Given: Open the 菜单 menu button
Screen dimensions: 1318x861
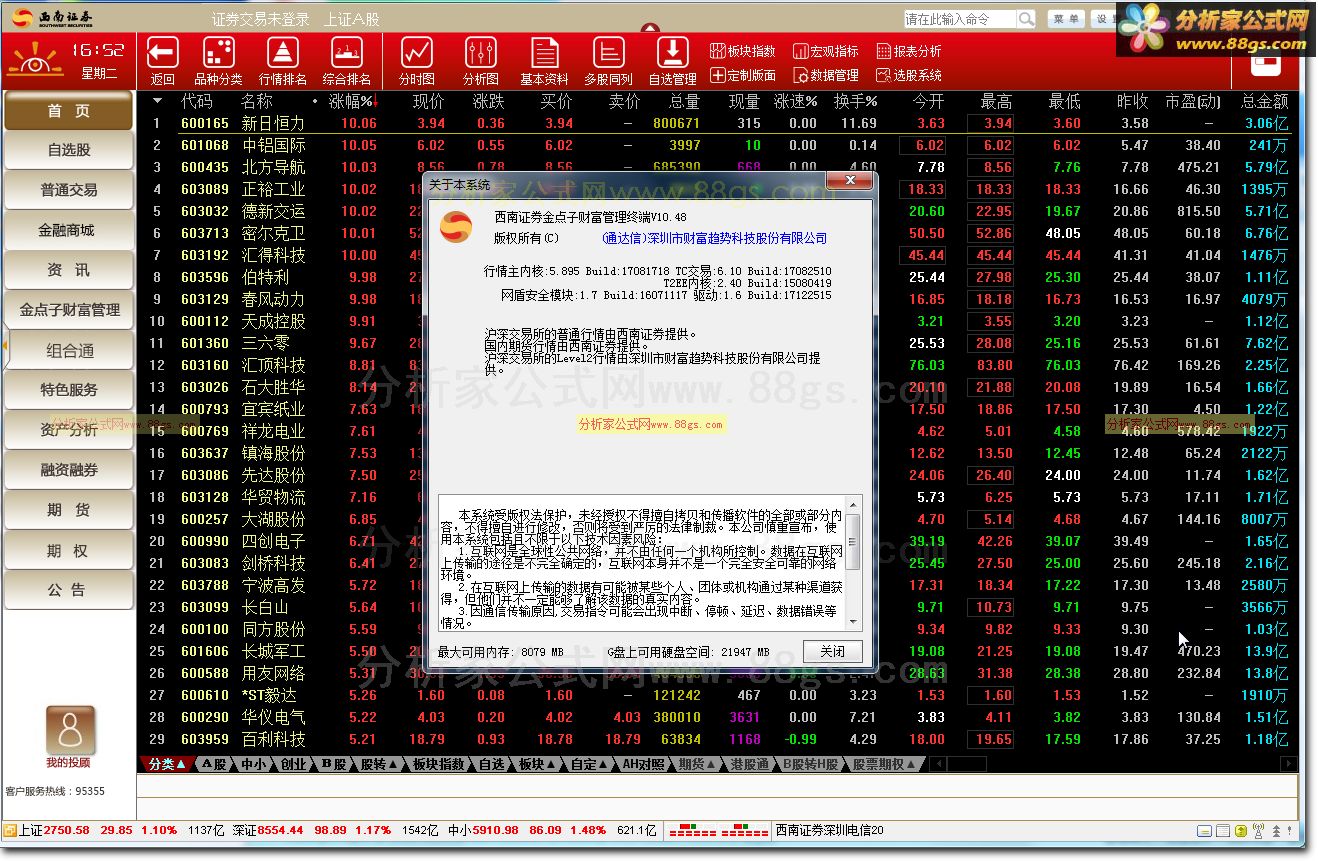Looking at the screenshot, I should pyautogui.click(x=1065, y=19).
